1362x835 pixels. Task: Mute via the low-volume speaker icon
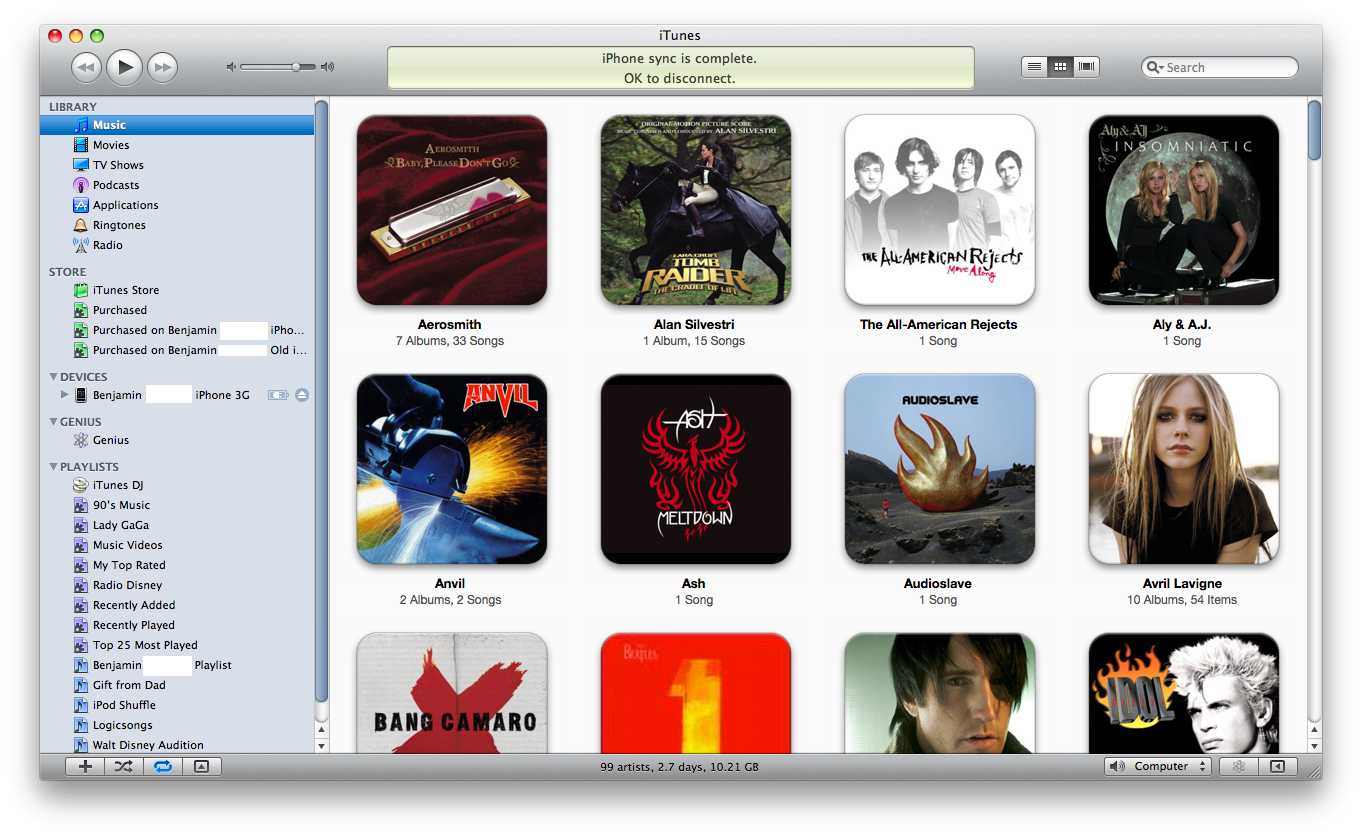pyautogui.click(x=231, y=67)
